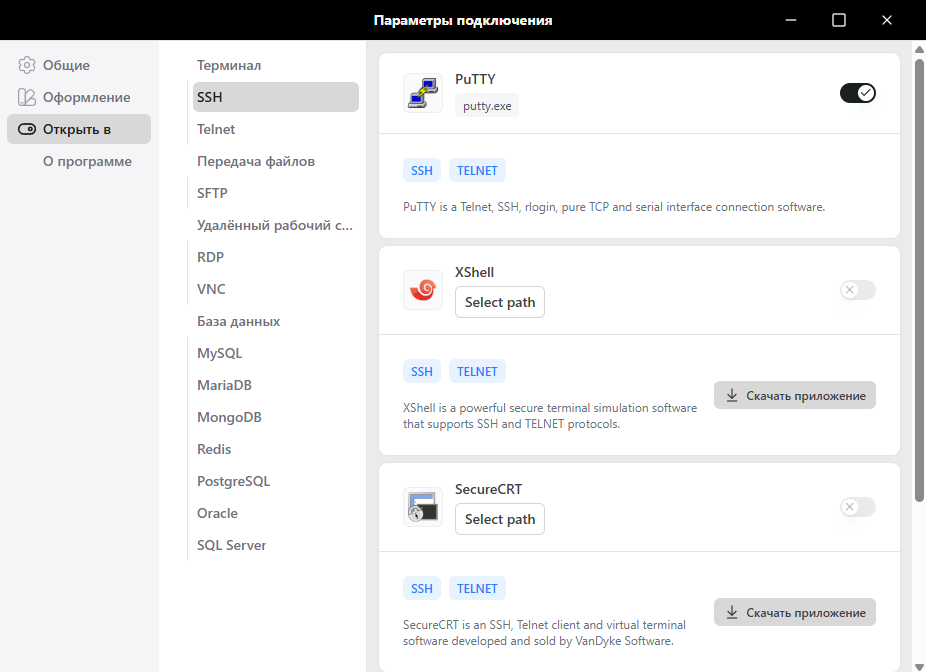The image size is (926, 672).
Task: Click the PuTTY application icon
Action: coord(423,93)
